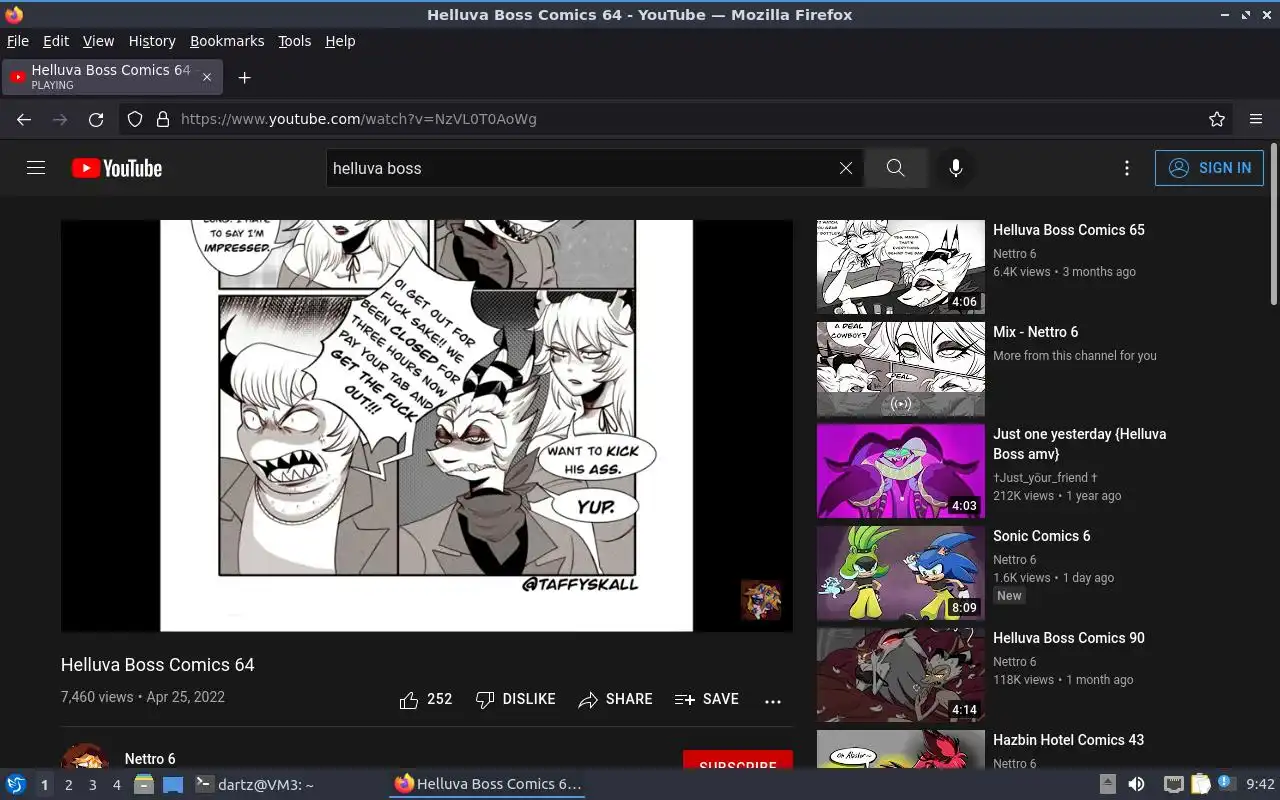This screenshot has width=1280, height=800.
Task: Click the SIGN IN button
Action: (x=1209, y=168)
